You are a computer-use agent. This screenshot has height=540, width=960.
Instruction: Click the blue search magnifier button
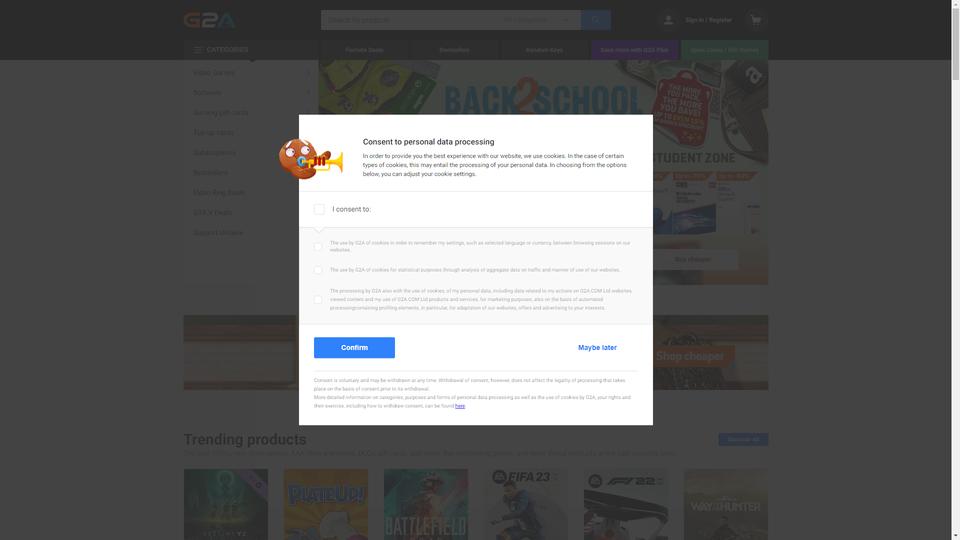coord(596,20)
